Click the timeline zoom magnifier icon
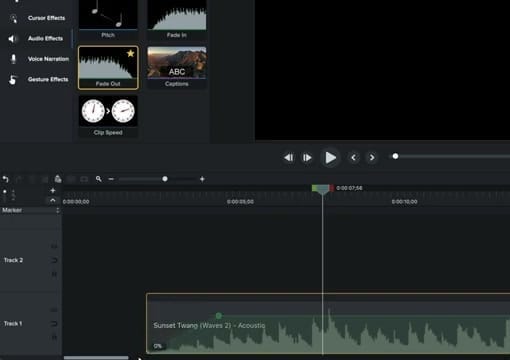The width and height of the screenshot is (510, 360). point(98,179)
